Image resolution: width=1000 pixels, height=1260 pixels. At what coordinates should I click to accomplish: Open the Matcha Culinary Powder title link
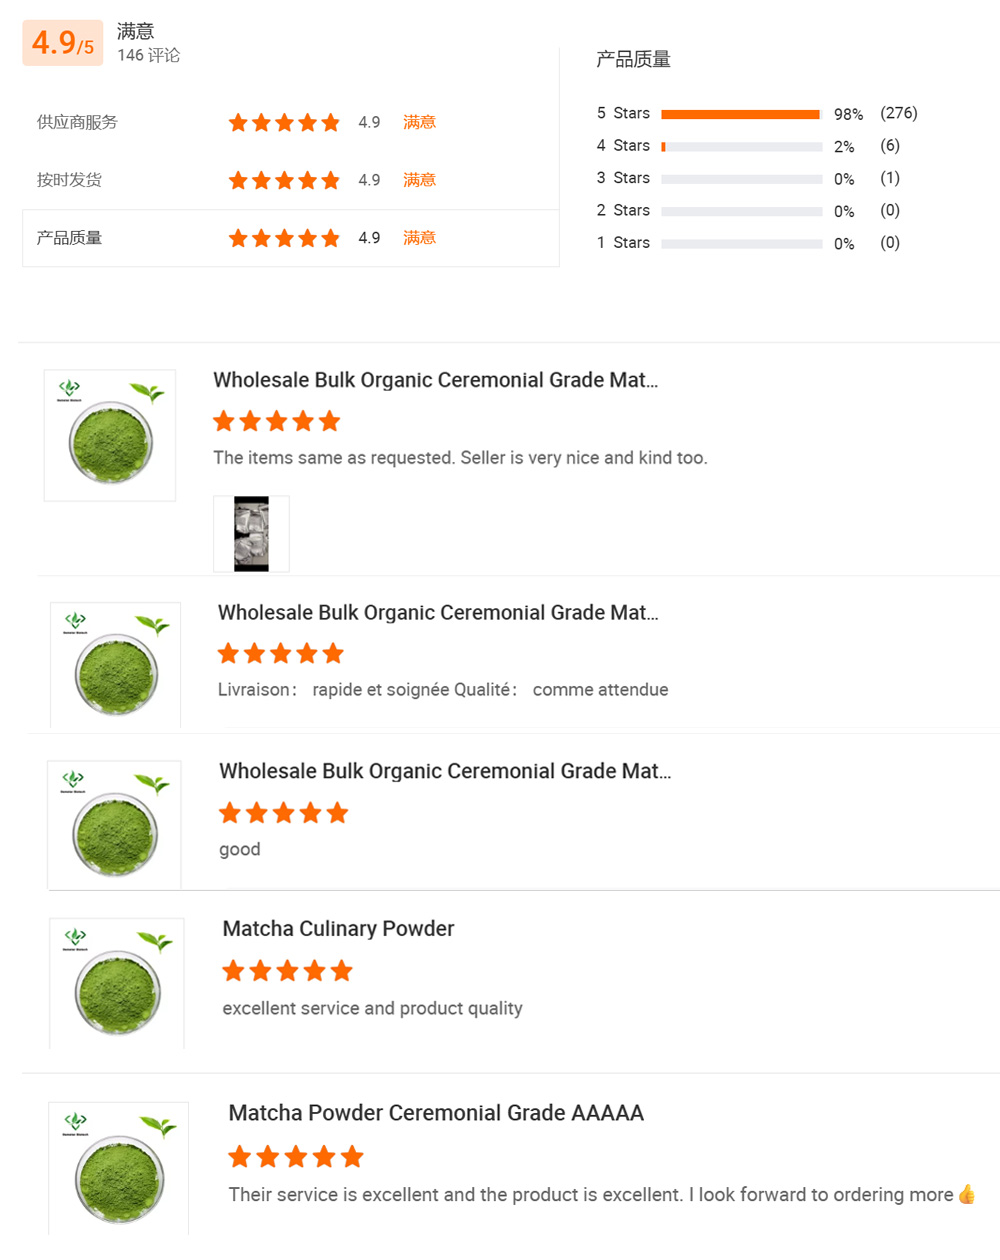tap(338, 929)
